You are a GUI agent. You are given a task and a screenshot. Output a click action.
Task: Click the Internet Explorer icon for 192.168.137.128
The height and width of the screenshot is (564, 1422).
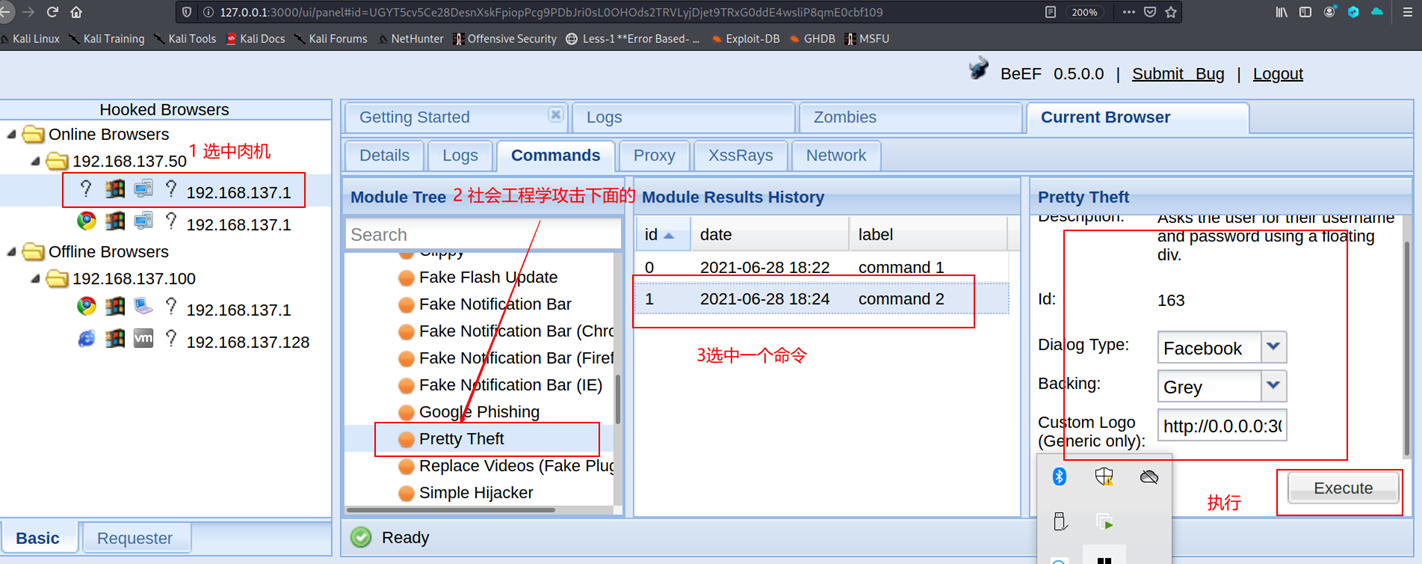87,339
